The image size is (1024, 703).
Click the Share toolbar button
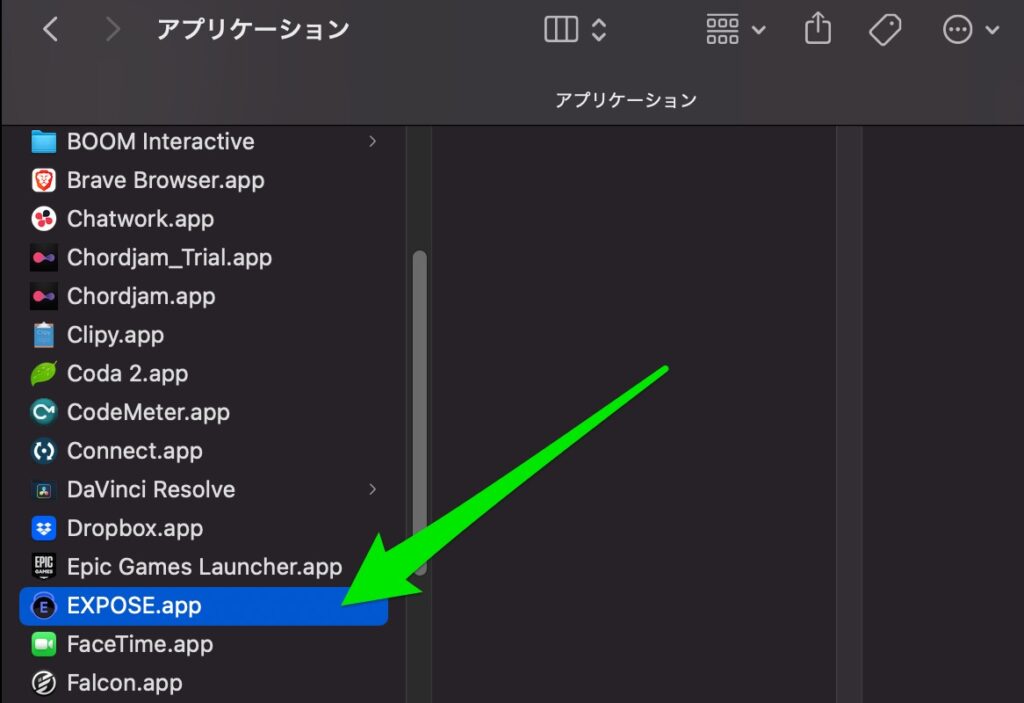click(x=818, y=30)
